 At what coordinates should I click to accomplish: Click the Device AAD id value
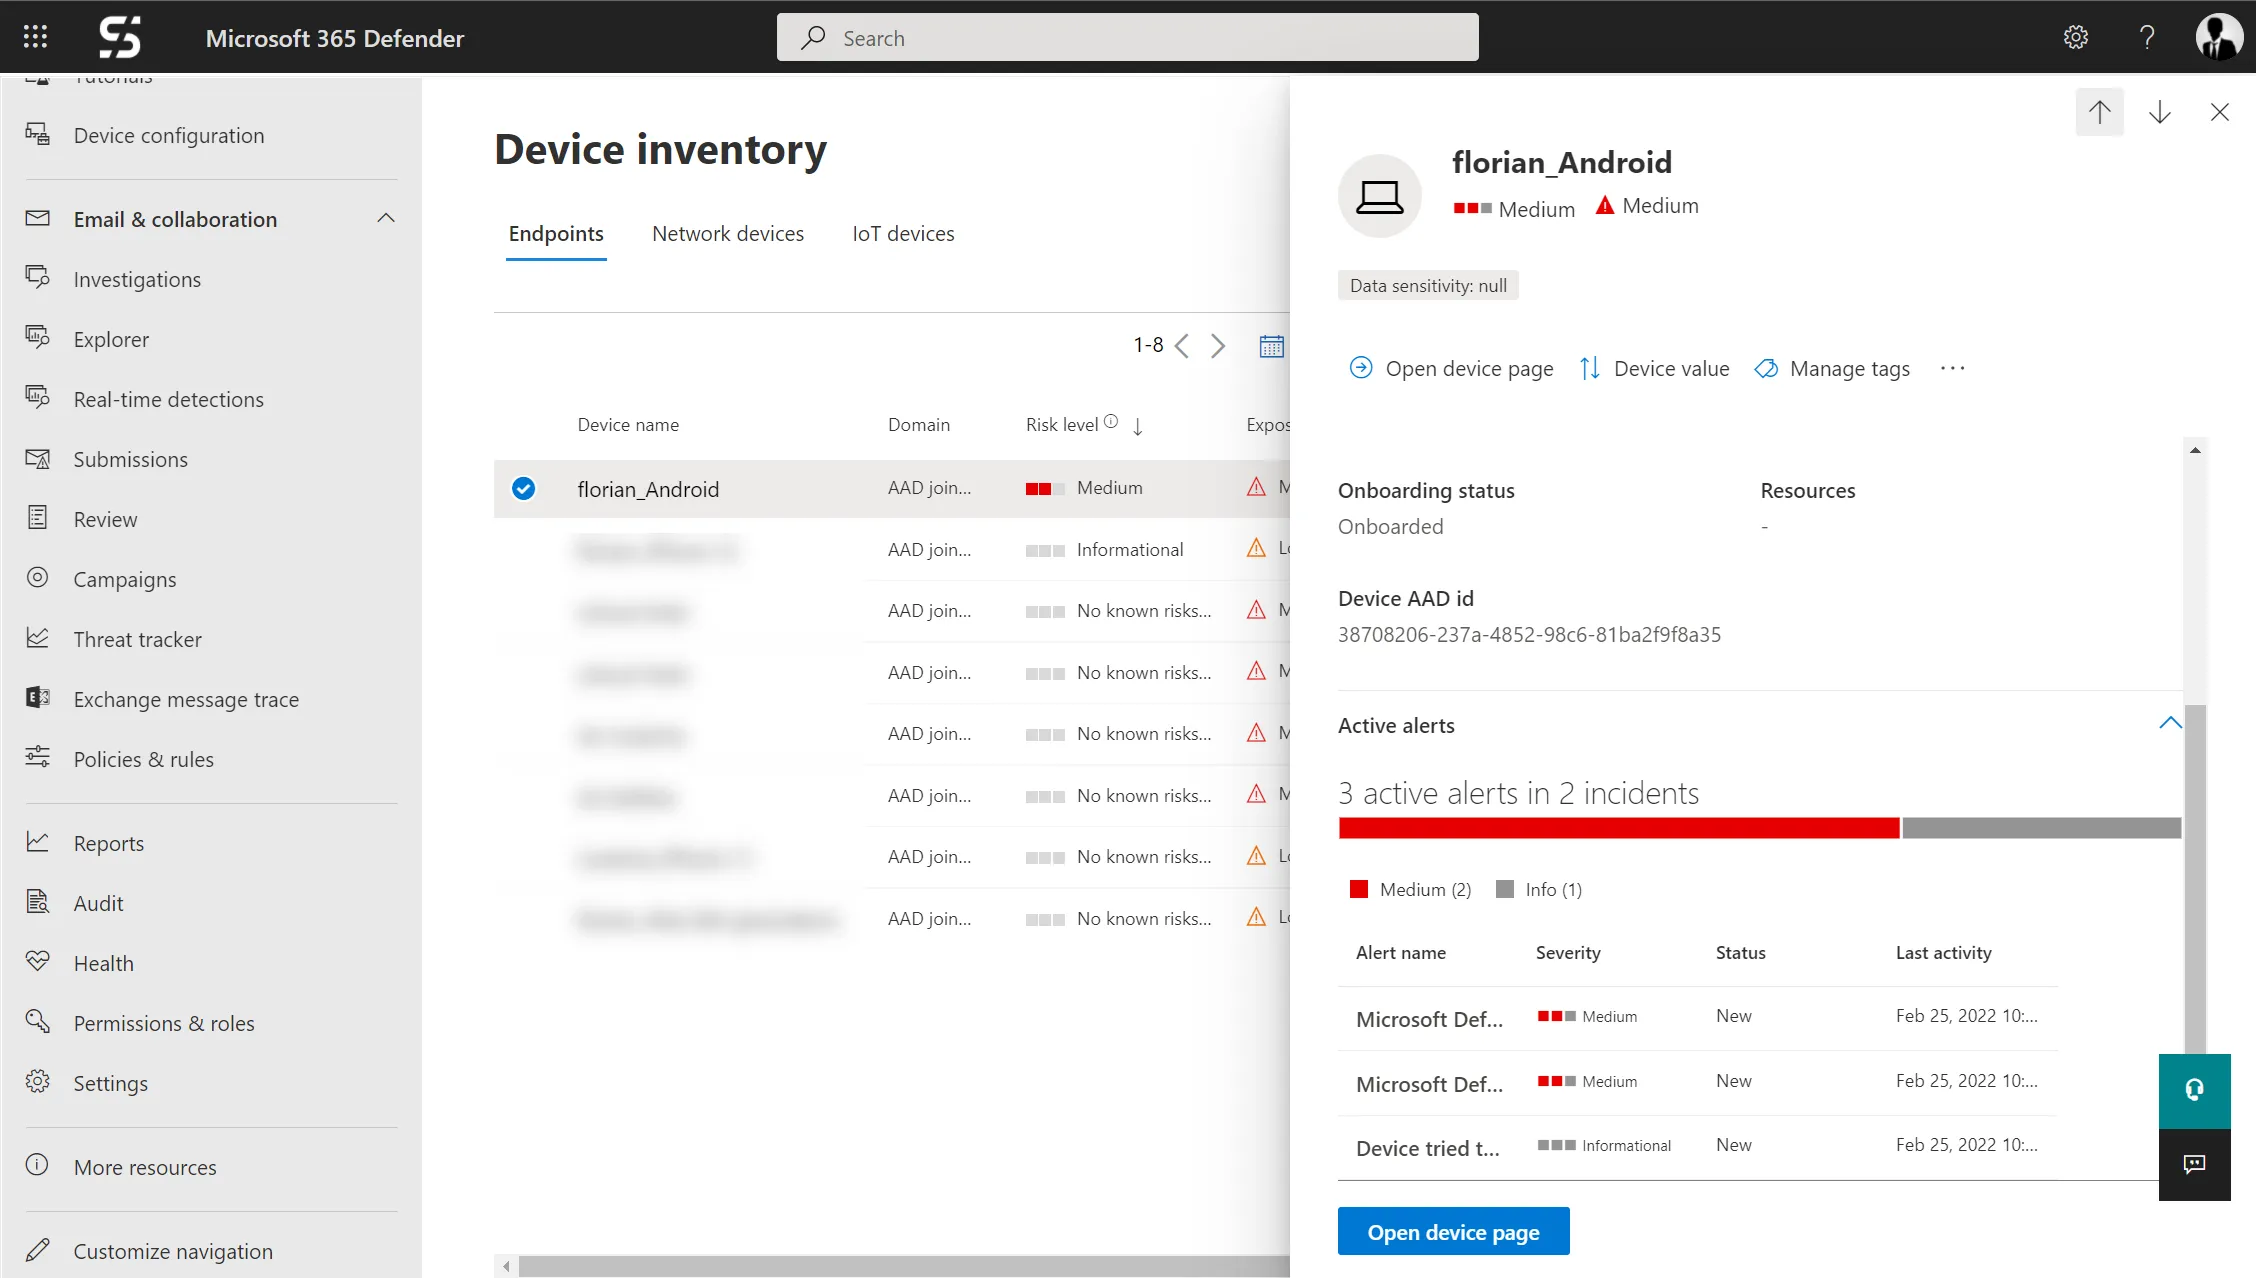click(x=1529, y=634)
